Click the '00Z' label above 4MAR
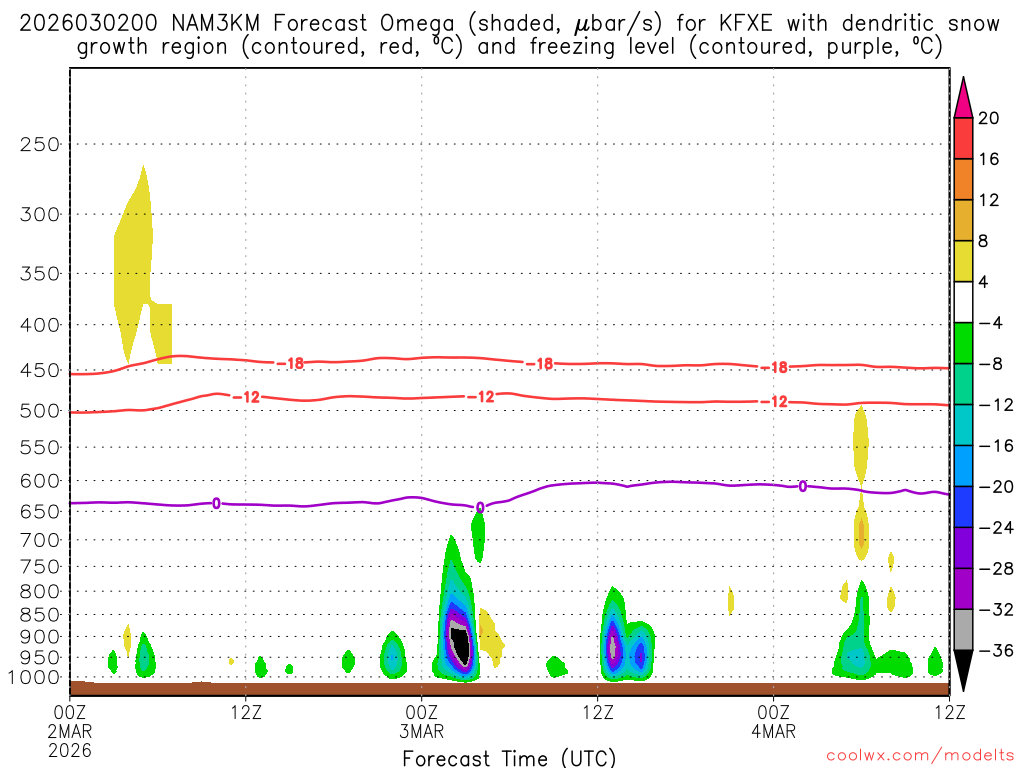 coord(773,712)
